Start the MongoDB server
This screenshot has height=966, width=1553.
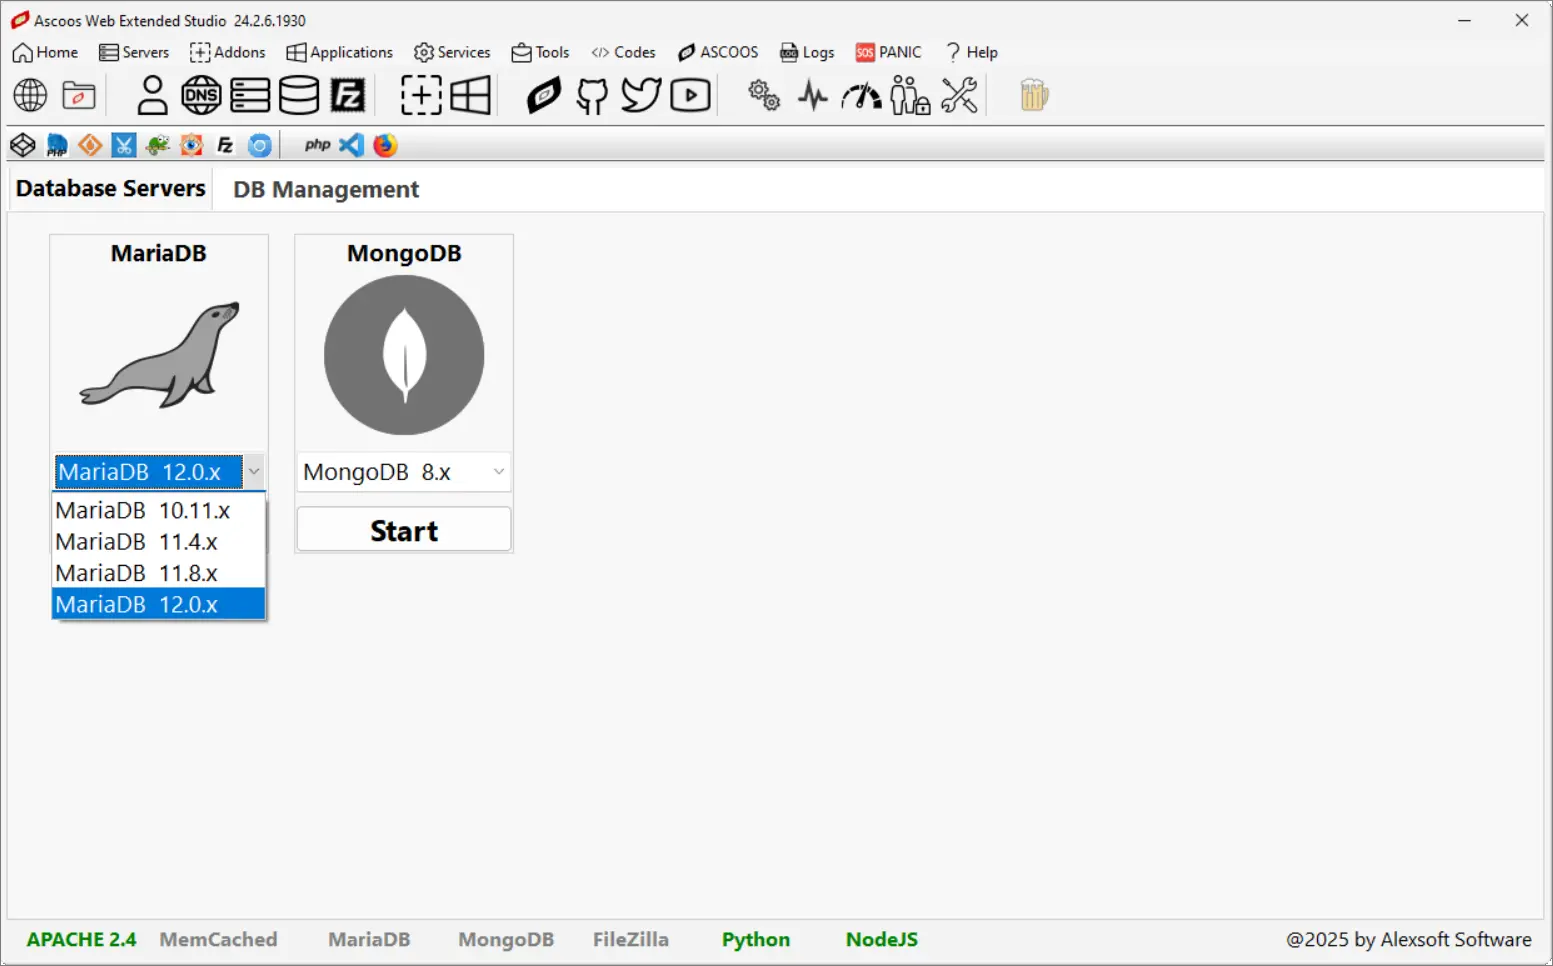(x=404, y=530)
